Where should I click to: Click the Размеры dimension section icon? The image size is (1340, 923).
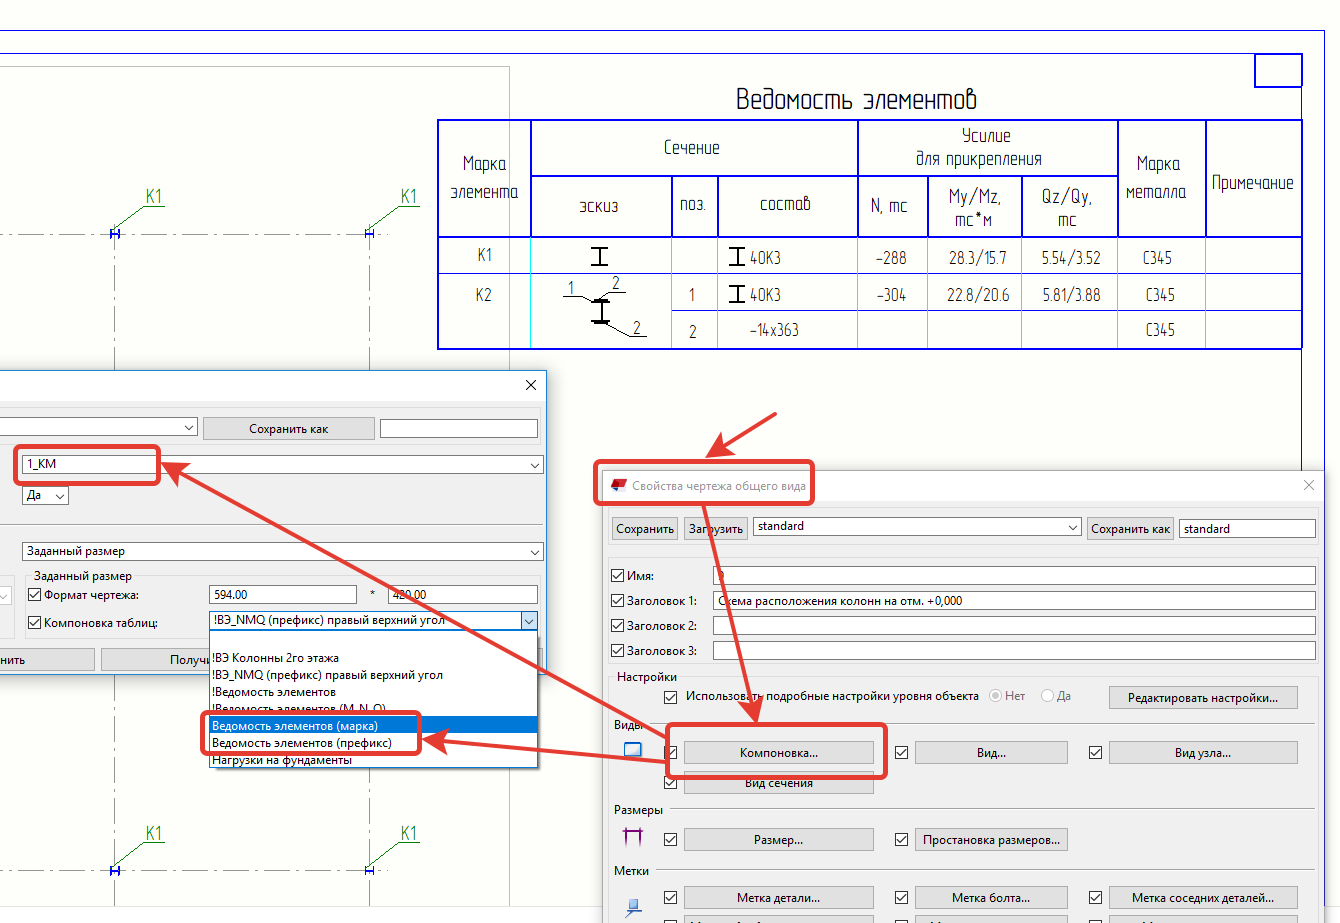[x=632, y=837]
